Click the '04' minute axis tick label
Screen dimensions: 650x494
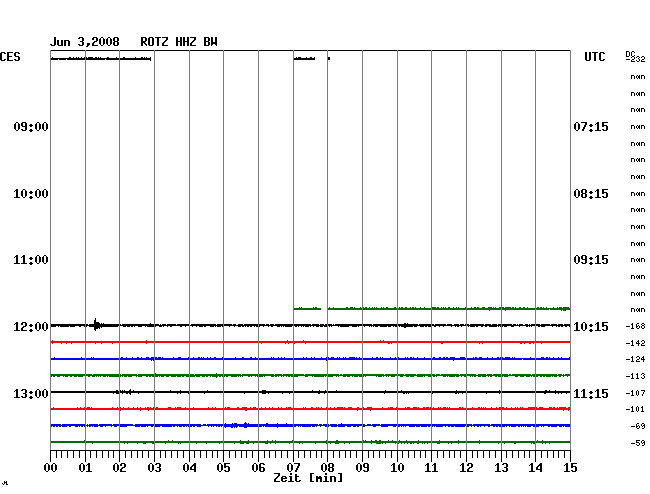tap(189, 468)
